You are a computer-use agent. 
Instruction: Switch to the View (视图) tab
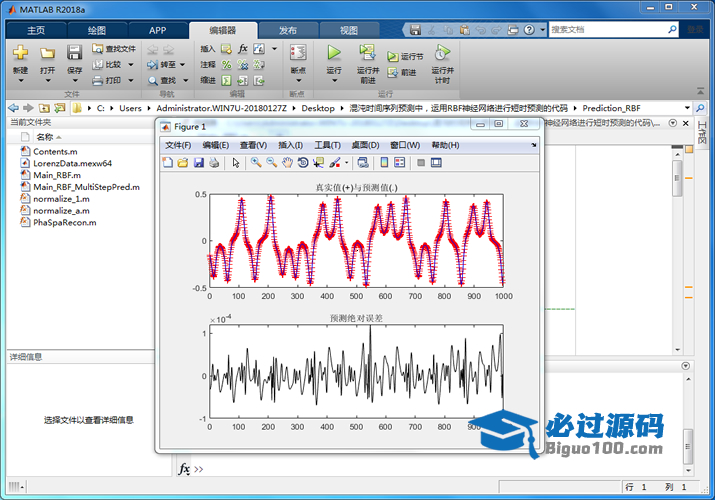[349, 31]
